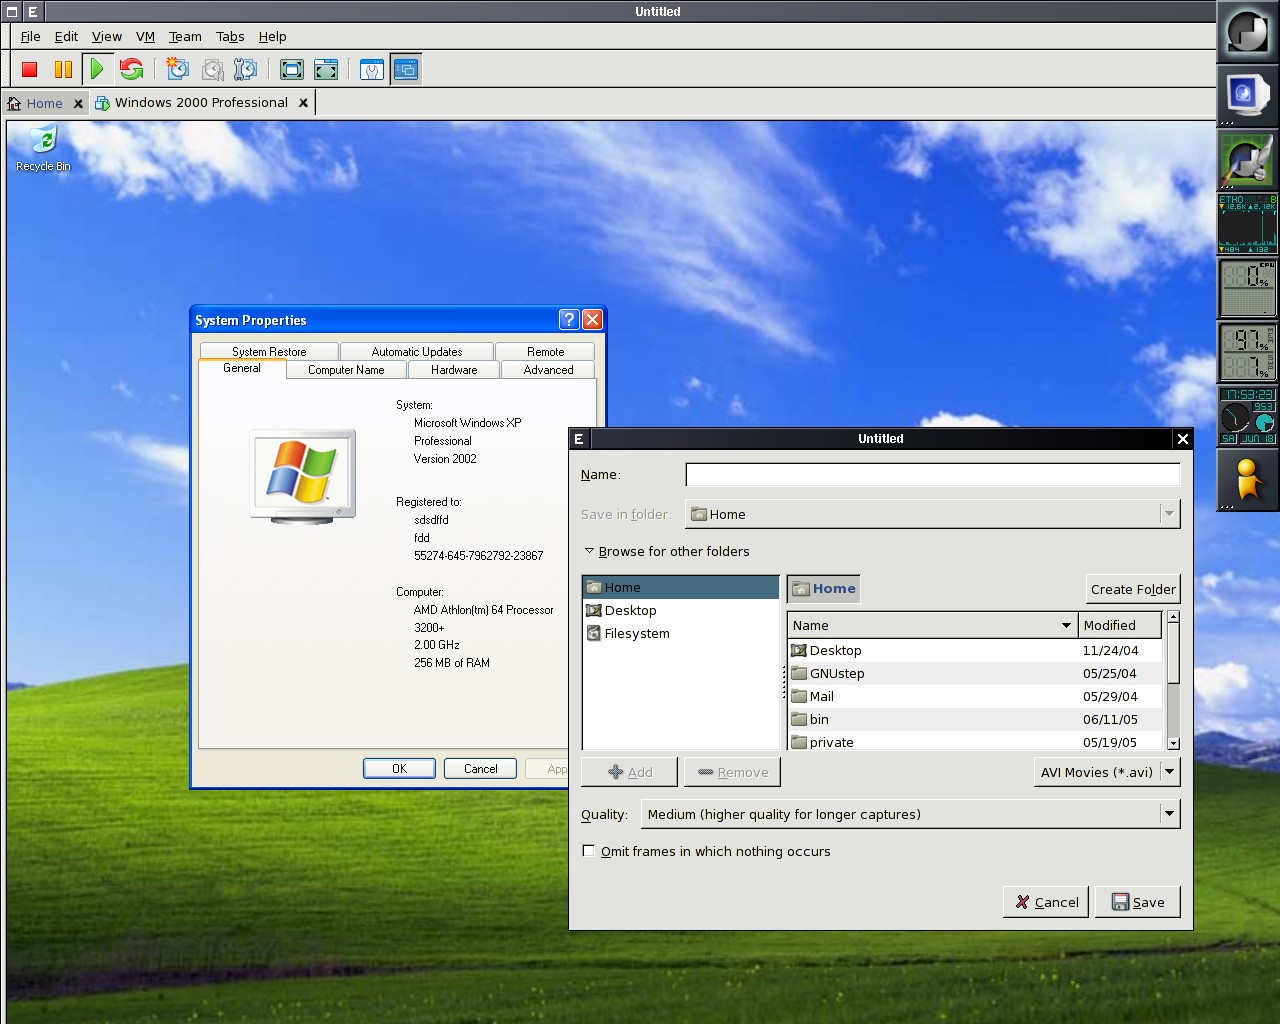This screenshot has height=1024, width=1280.
Task: Open the File menu
Action: [31, 36]
